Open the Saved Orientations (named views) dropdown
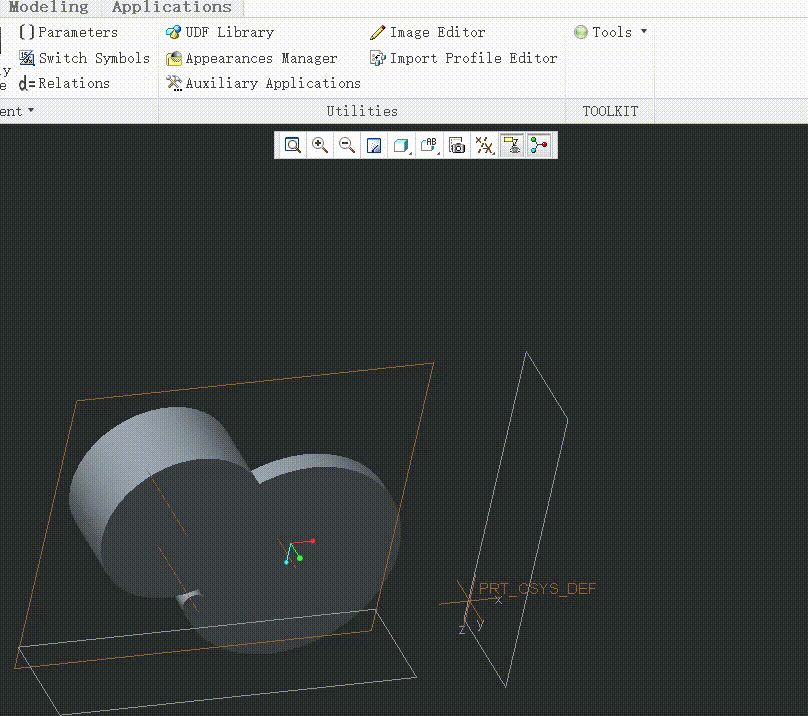Image resolution: width=808 pixels, height=716 pixels. (429, 145)
